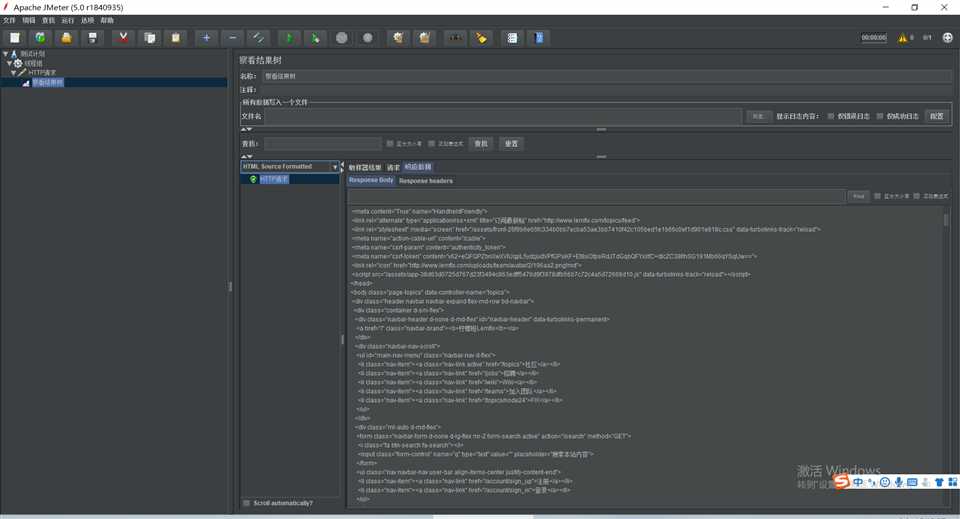Switch to the 请求 tab
Screen dimensions: 960x519
tap(393, 167)
